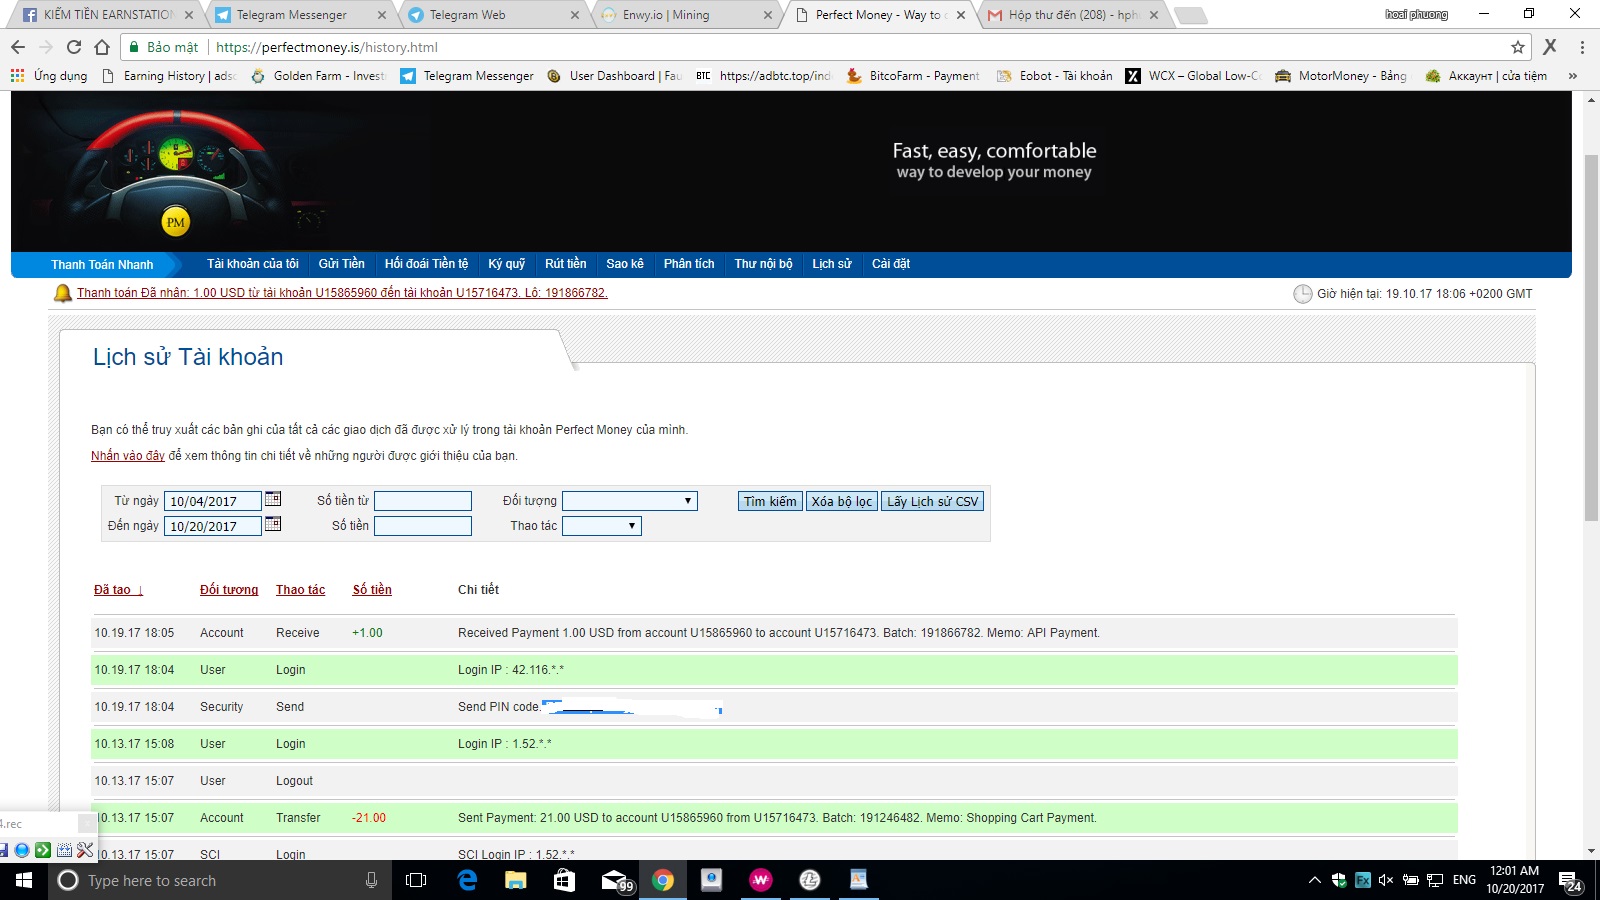Viewport: 1600px width, 900px height.
Task: Launch Microsoft Edge from the taskbar
Action: coord(467,880)
